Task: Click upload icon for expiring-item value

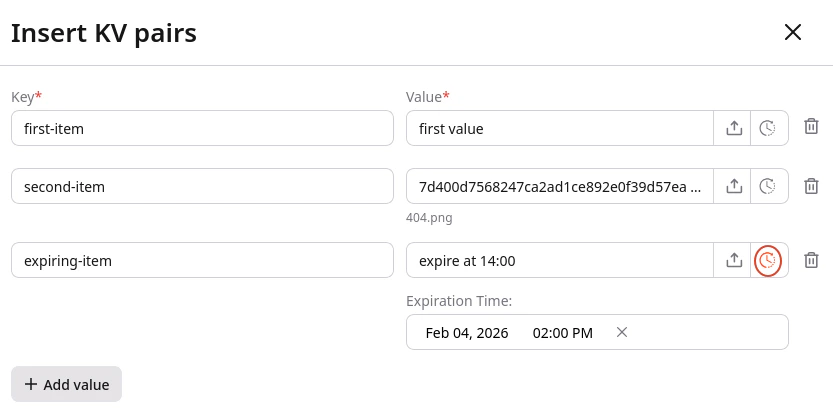Action: click(734, 260)
